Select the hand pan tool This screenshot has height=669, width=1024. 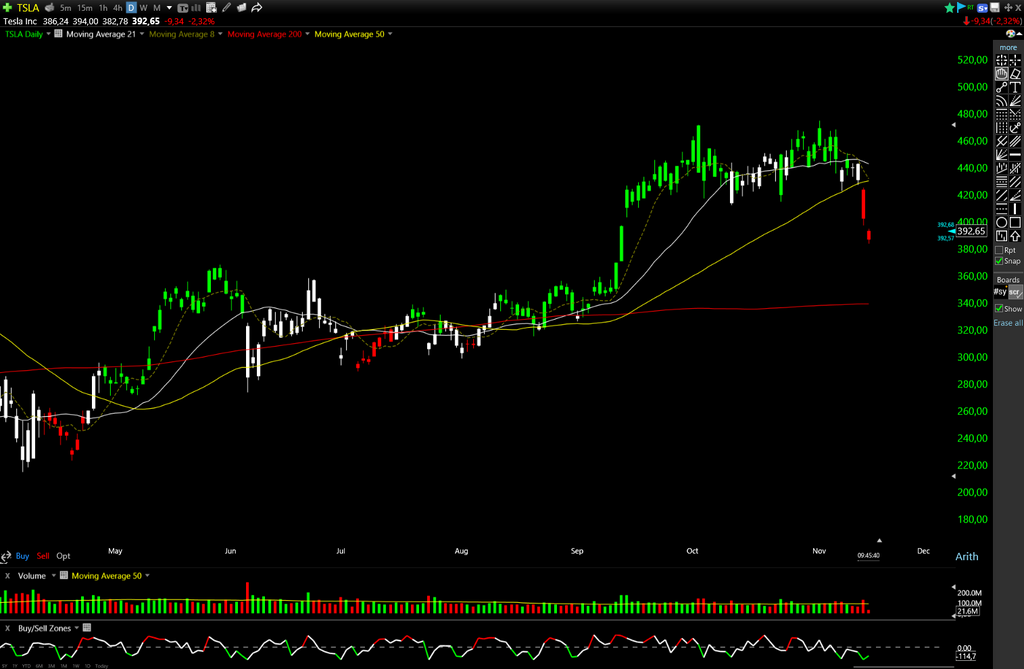coord(1001,73)
